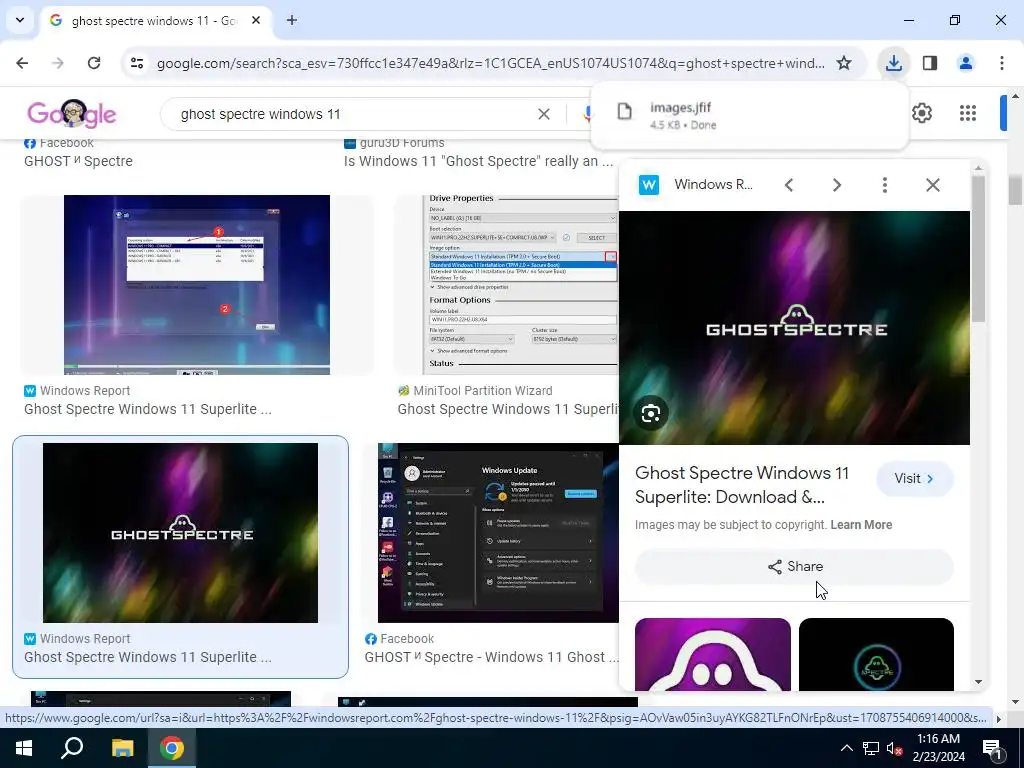Screen dimensions: 1024x768
Task: Open the Windows Start menu
Action: pyautogui.click(x=24, y=748)
